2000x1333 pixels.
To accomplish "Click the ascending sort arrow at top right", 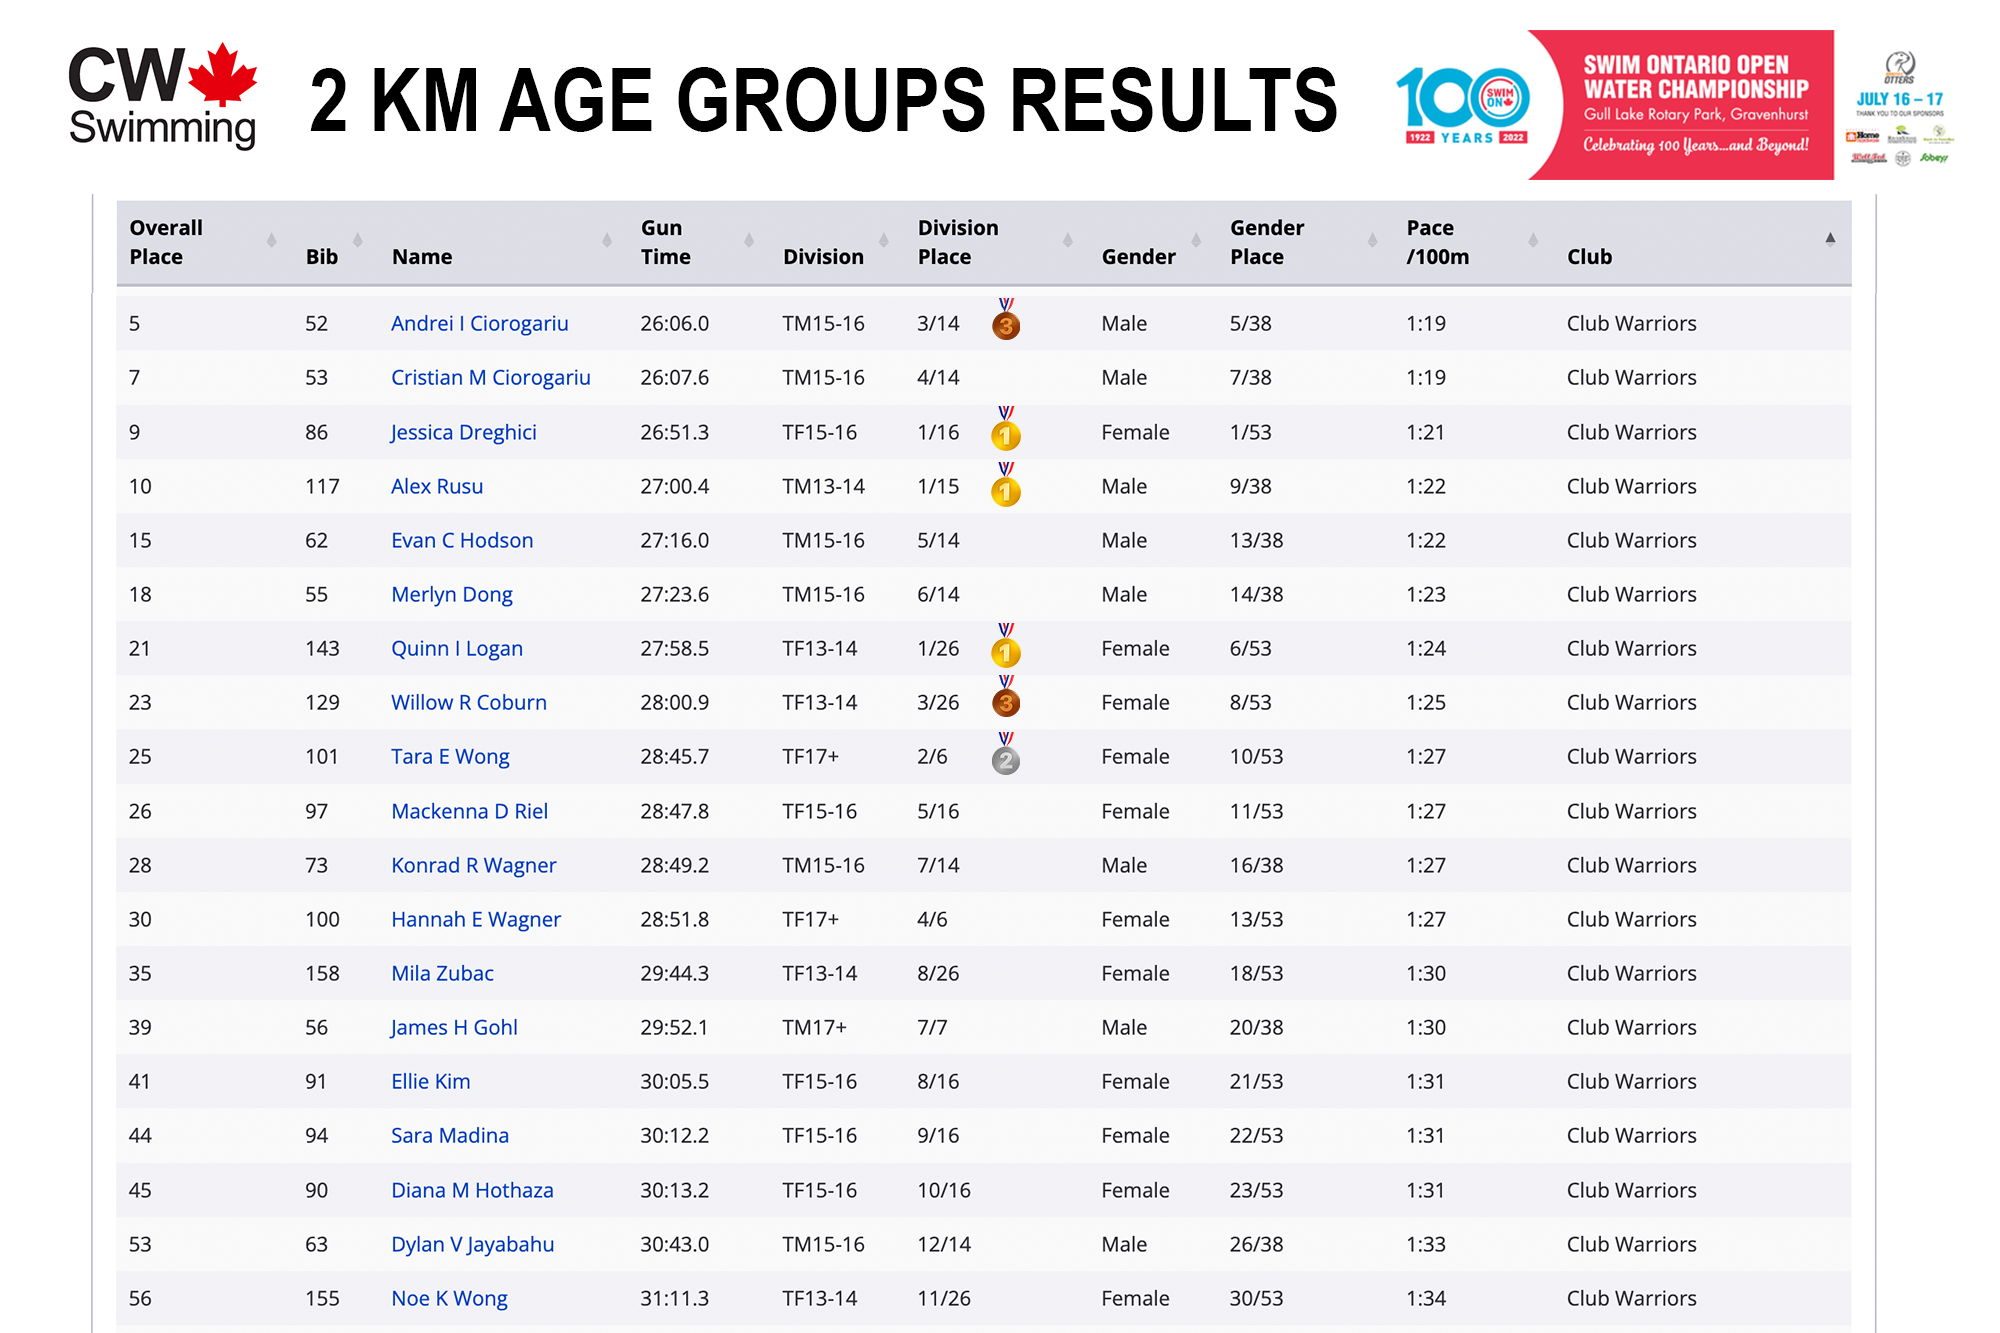I will pyautogui.click(x=1830, y=237).
